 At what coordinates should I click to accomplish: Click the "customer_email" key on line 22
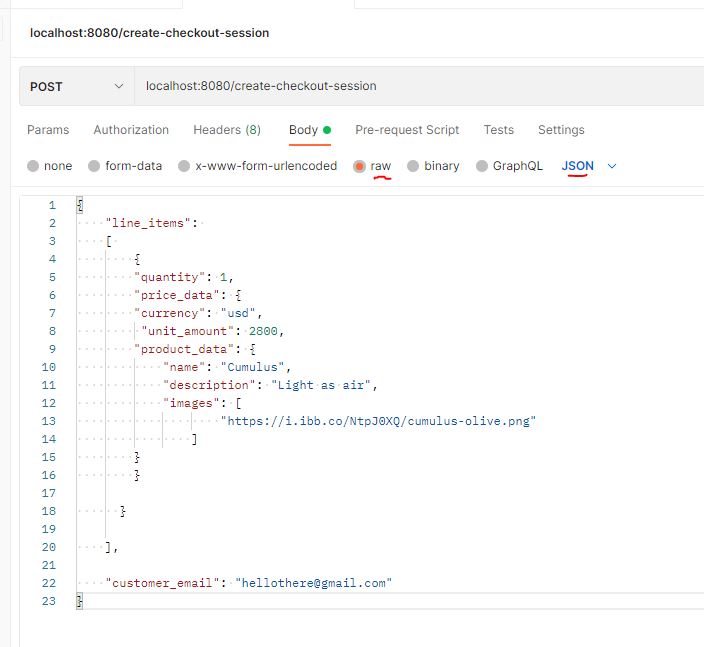click(163, 583)
